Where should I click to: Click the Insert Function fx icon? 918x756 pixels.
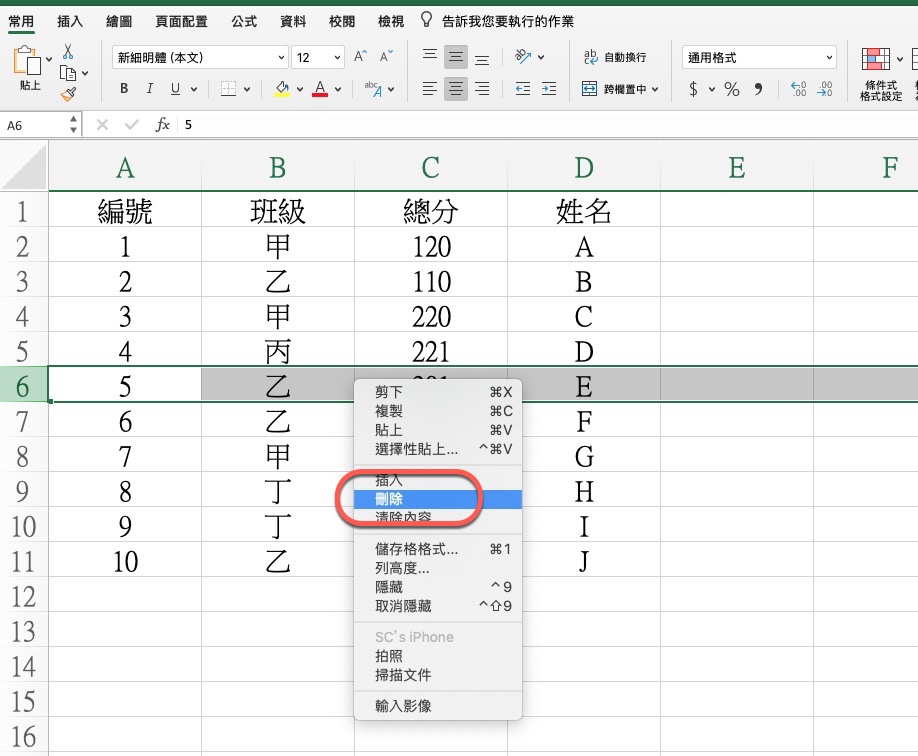coord(162,125)
